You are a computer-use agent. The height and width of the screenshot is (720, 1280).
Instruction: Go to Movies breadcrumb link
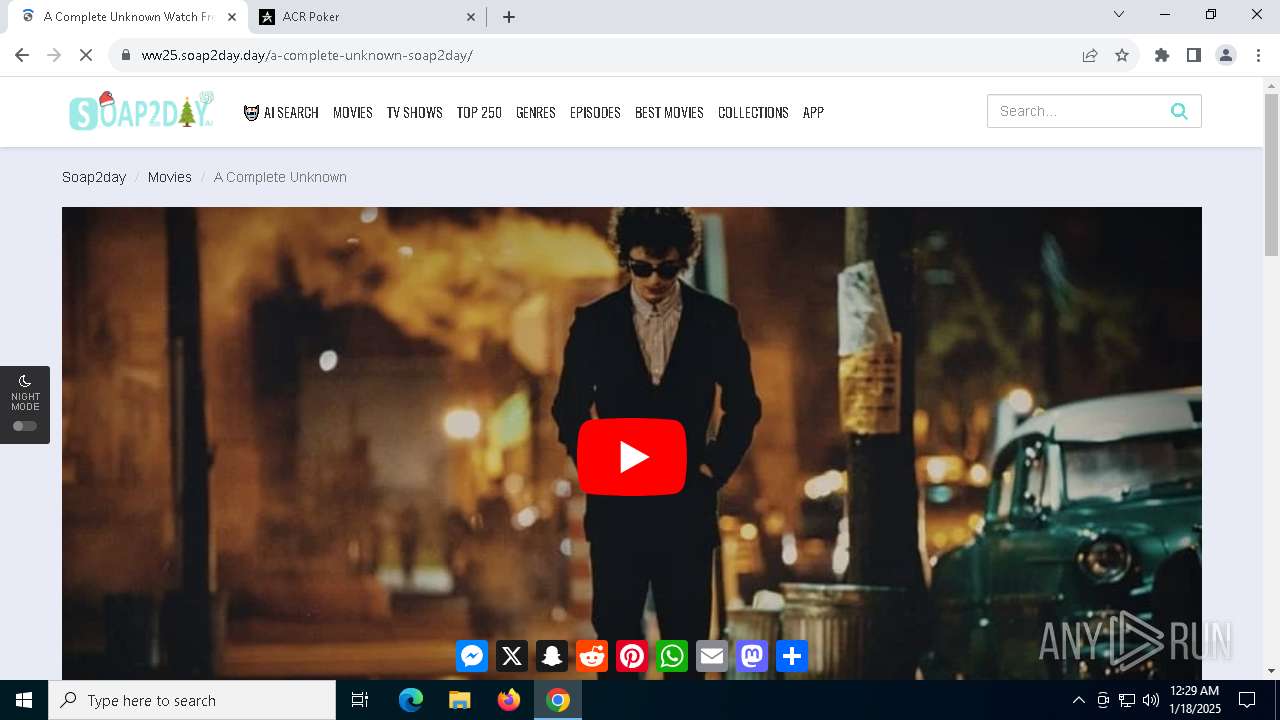coord(170,177)
